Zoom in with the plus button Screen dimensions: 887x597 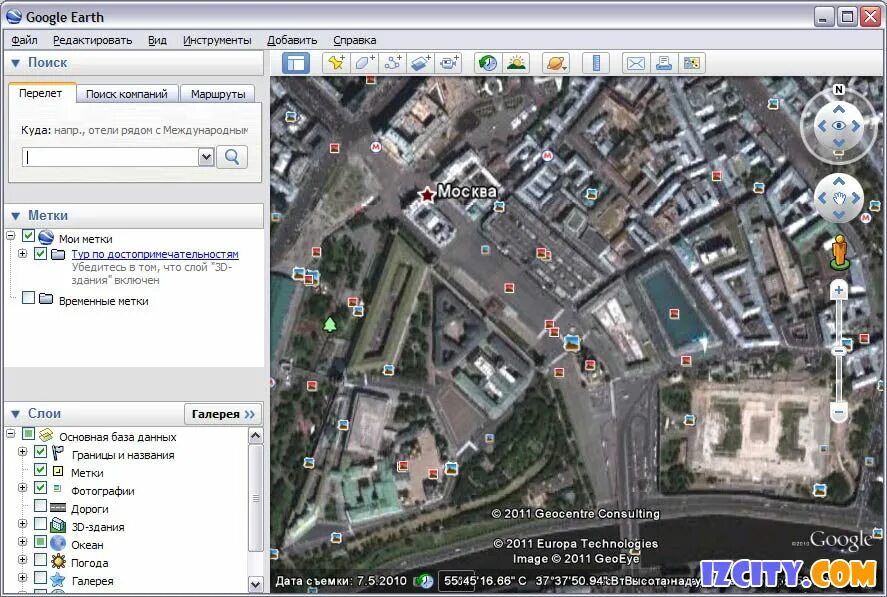click(838, 290)
